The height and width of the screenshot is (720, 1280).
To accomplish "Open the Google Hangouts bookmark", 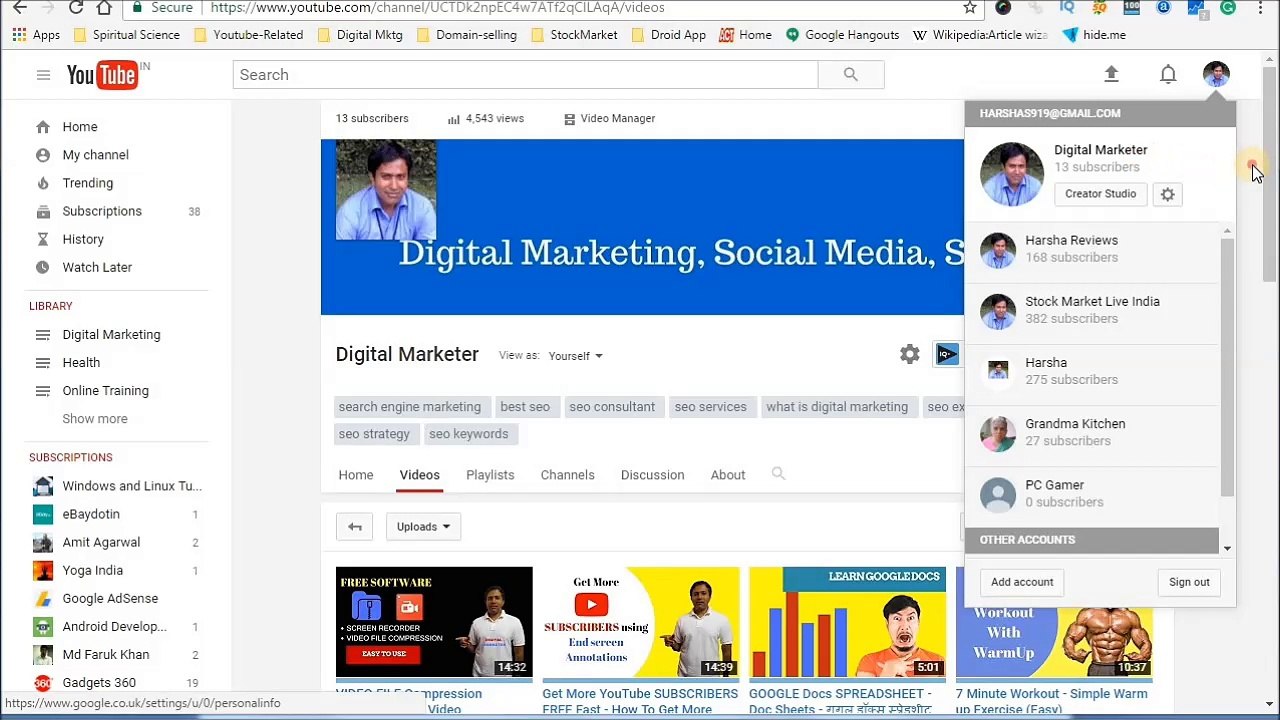I will [842, 35].
